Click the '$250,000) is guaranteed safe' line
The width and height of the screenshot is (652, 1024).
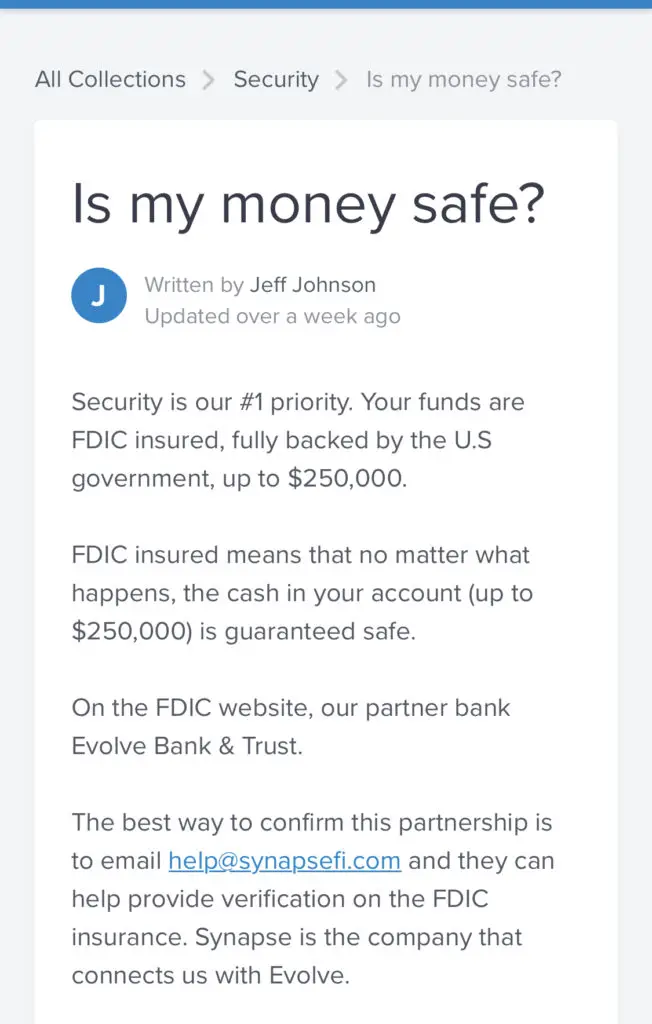click(x=244, y=632)
